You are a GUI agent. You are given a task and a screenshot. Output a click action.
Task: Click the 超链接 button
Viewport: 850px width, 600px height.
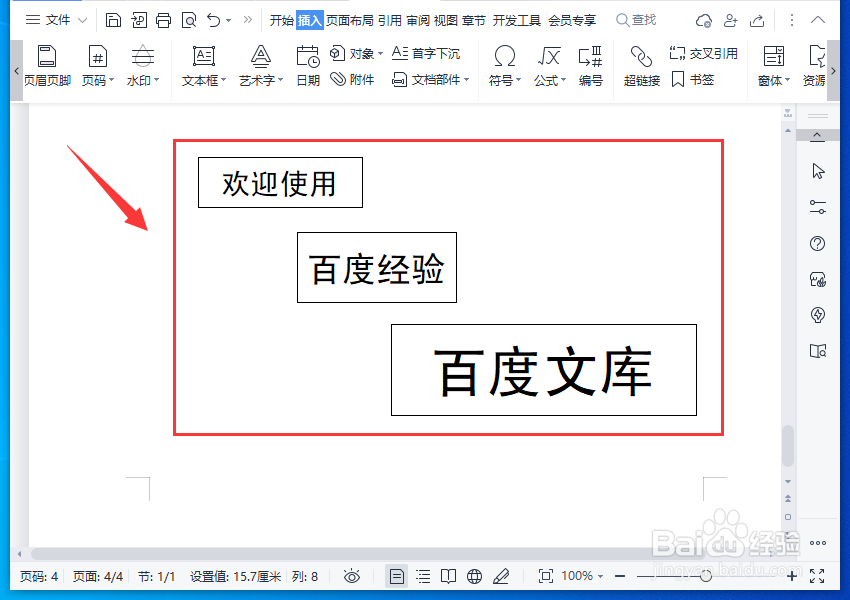pos(641,66)
